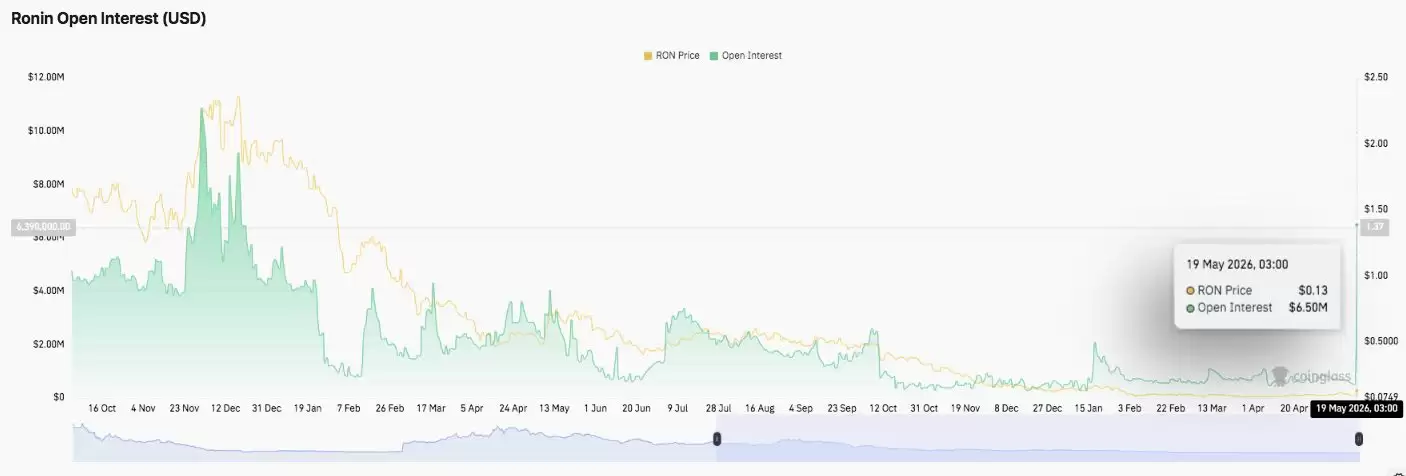
Task: Click the 8 Dec date label
Action: click(1006, 408)
